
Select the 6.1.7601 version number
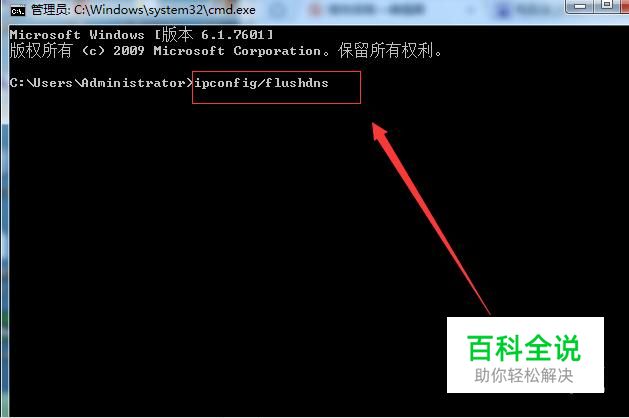coord(232,35)
